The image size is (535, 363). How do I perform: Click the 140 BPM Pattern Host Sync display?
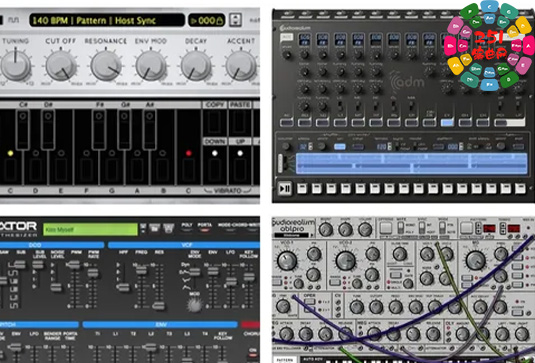point(107,20)
